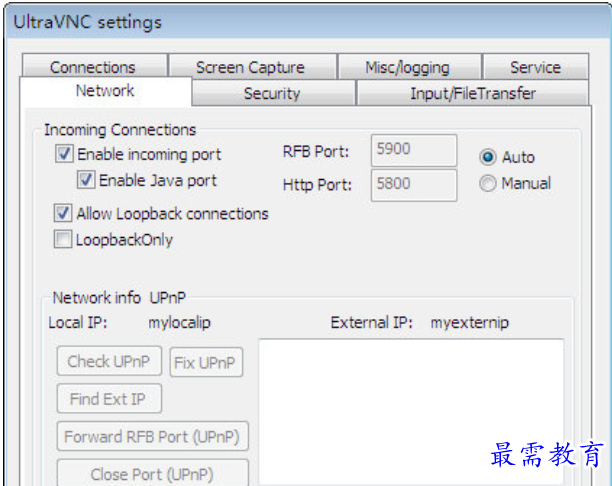Click Forward RFB Port (UPnP) button
This screenshot has width=612, height=486.
tap(153, 437)
